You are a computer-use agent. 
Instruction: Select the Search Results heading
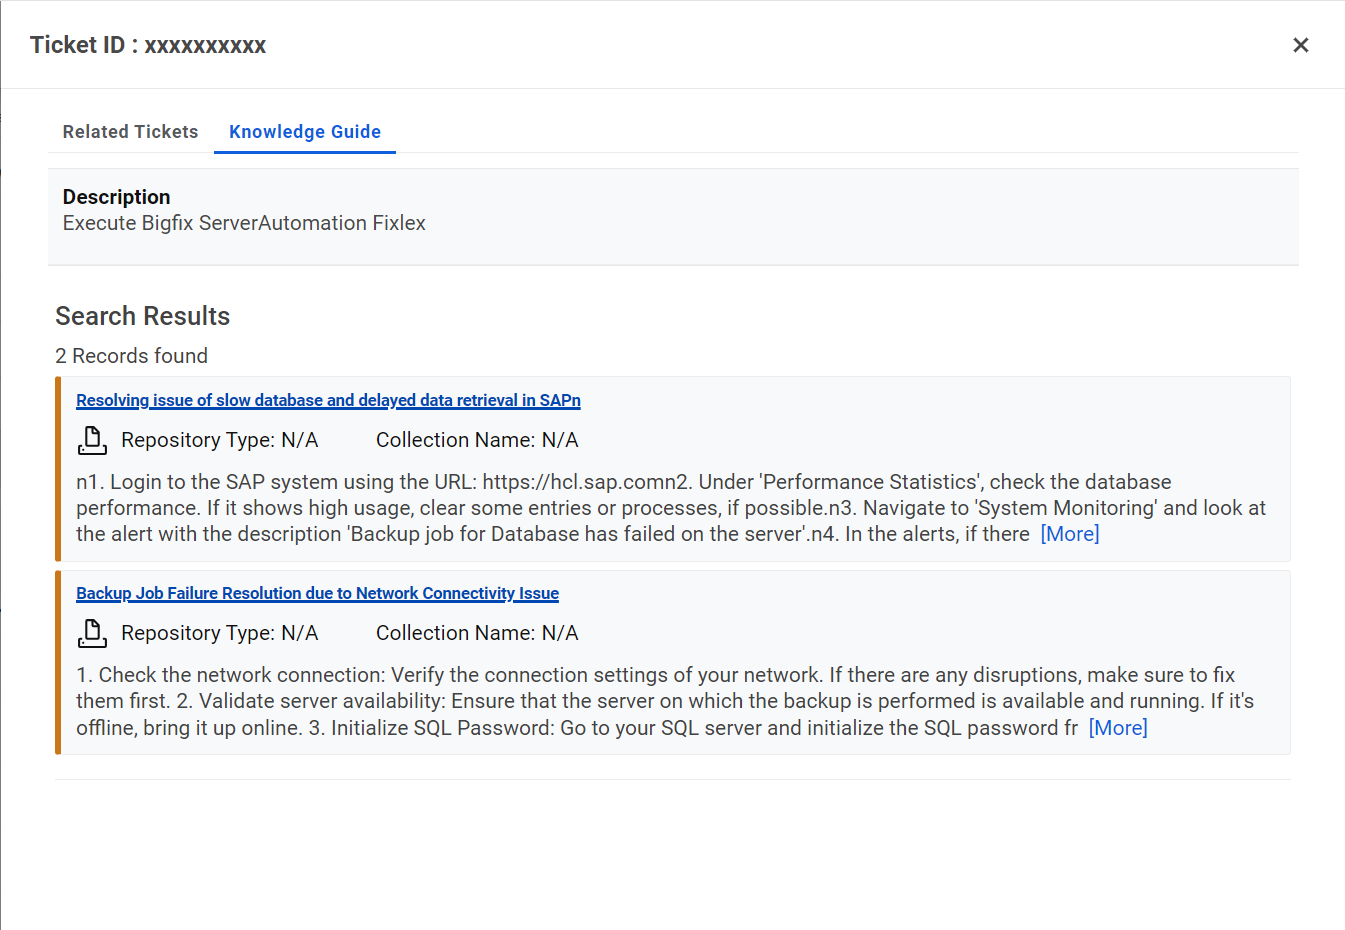142,316
